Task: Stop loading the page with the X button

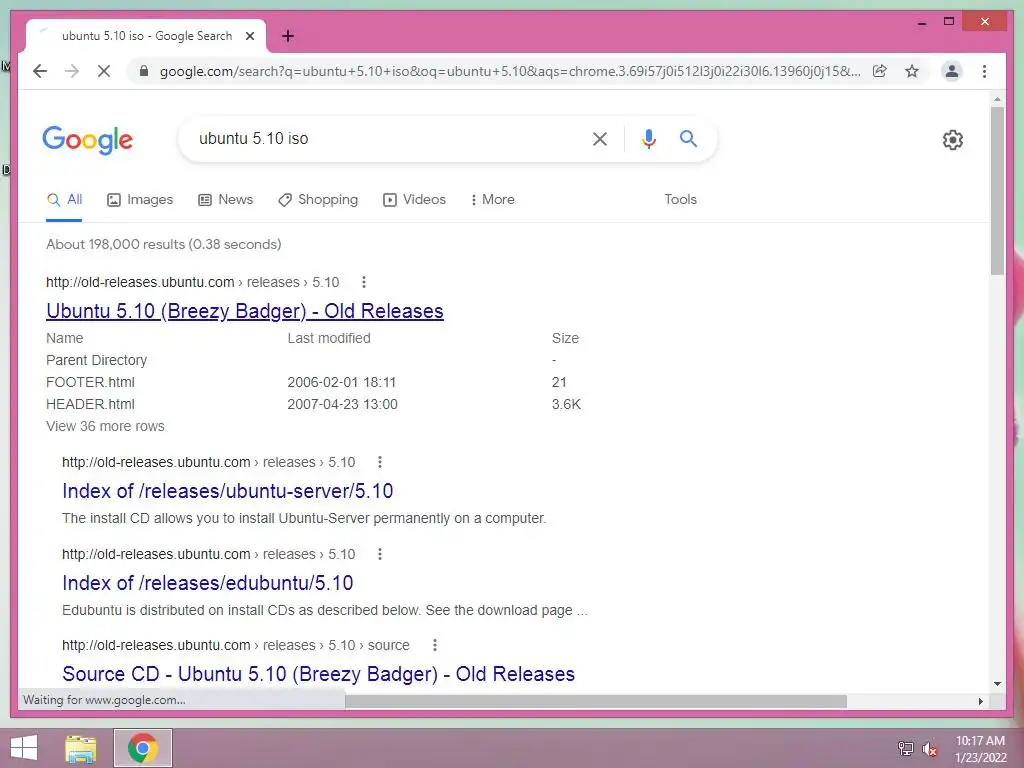Action: [x=104, y=71]
